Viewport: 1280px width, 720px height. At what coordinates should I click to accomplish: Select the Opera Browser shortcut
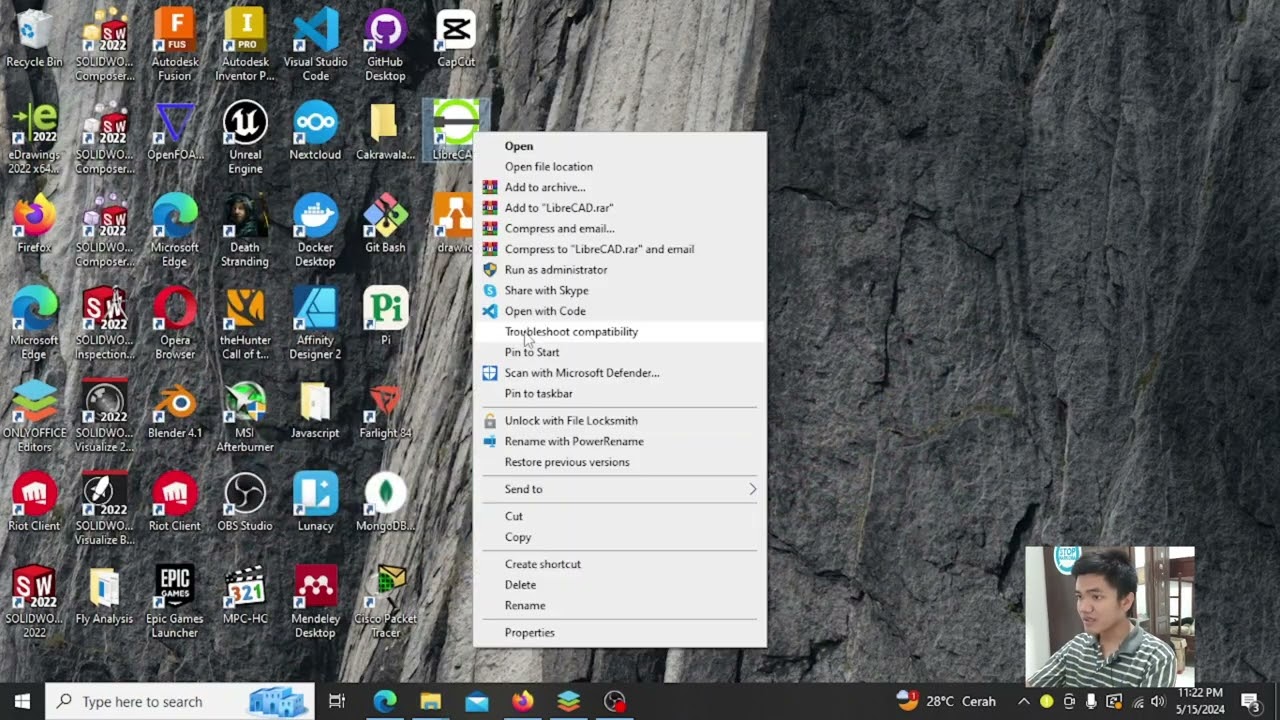[175, 324]
